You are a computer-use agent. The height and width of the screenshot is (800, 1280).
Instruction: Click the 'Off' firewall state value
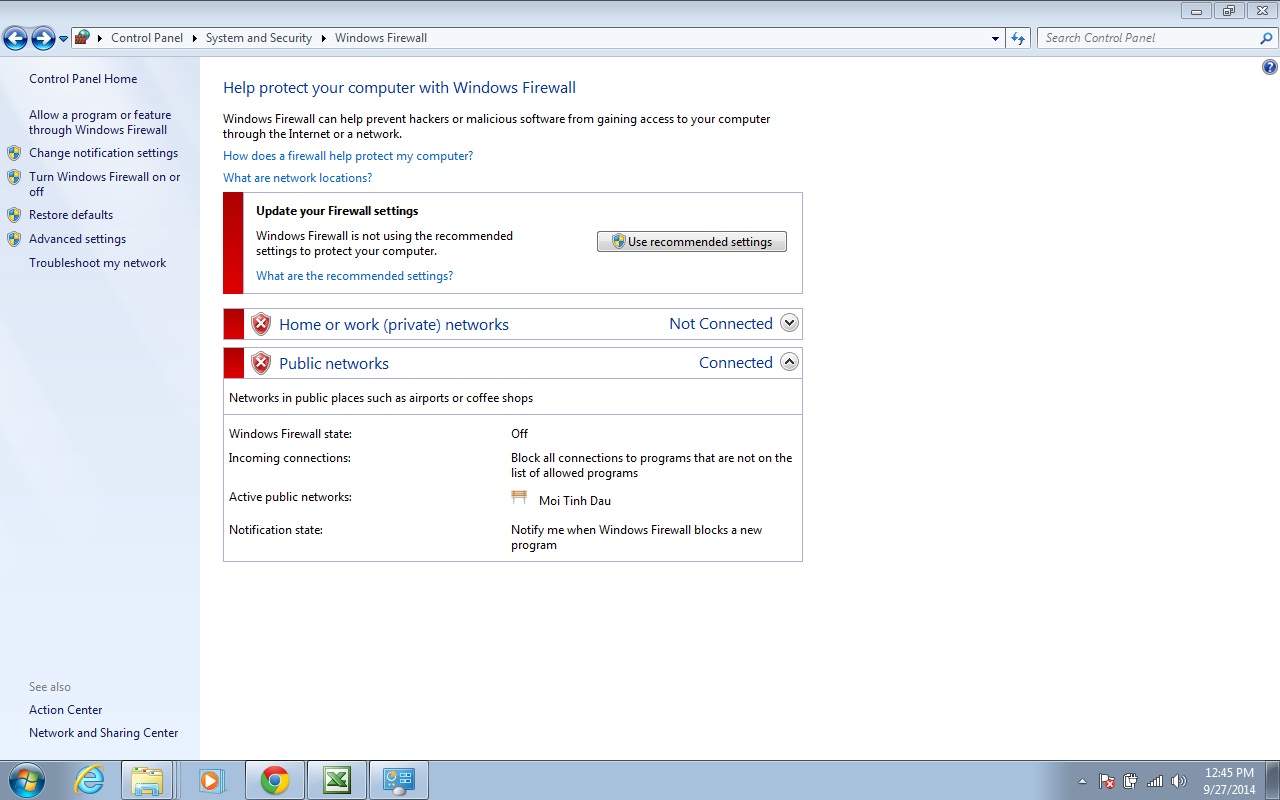519,434
